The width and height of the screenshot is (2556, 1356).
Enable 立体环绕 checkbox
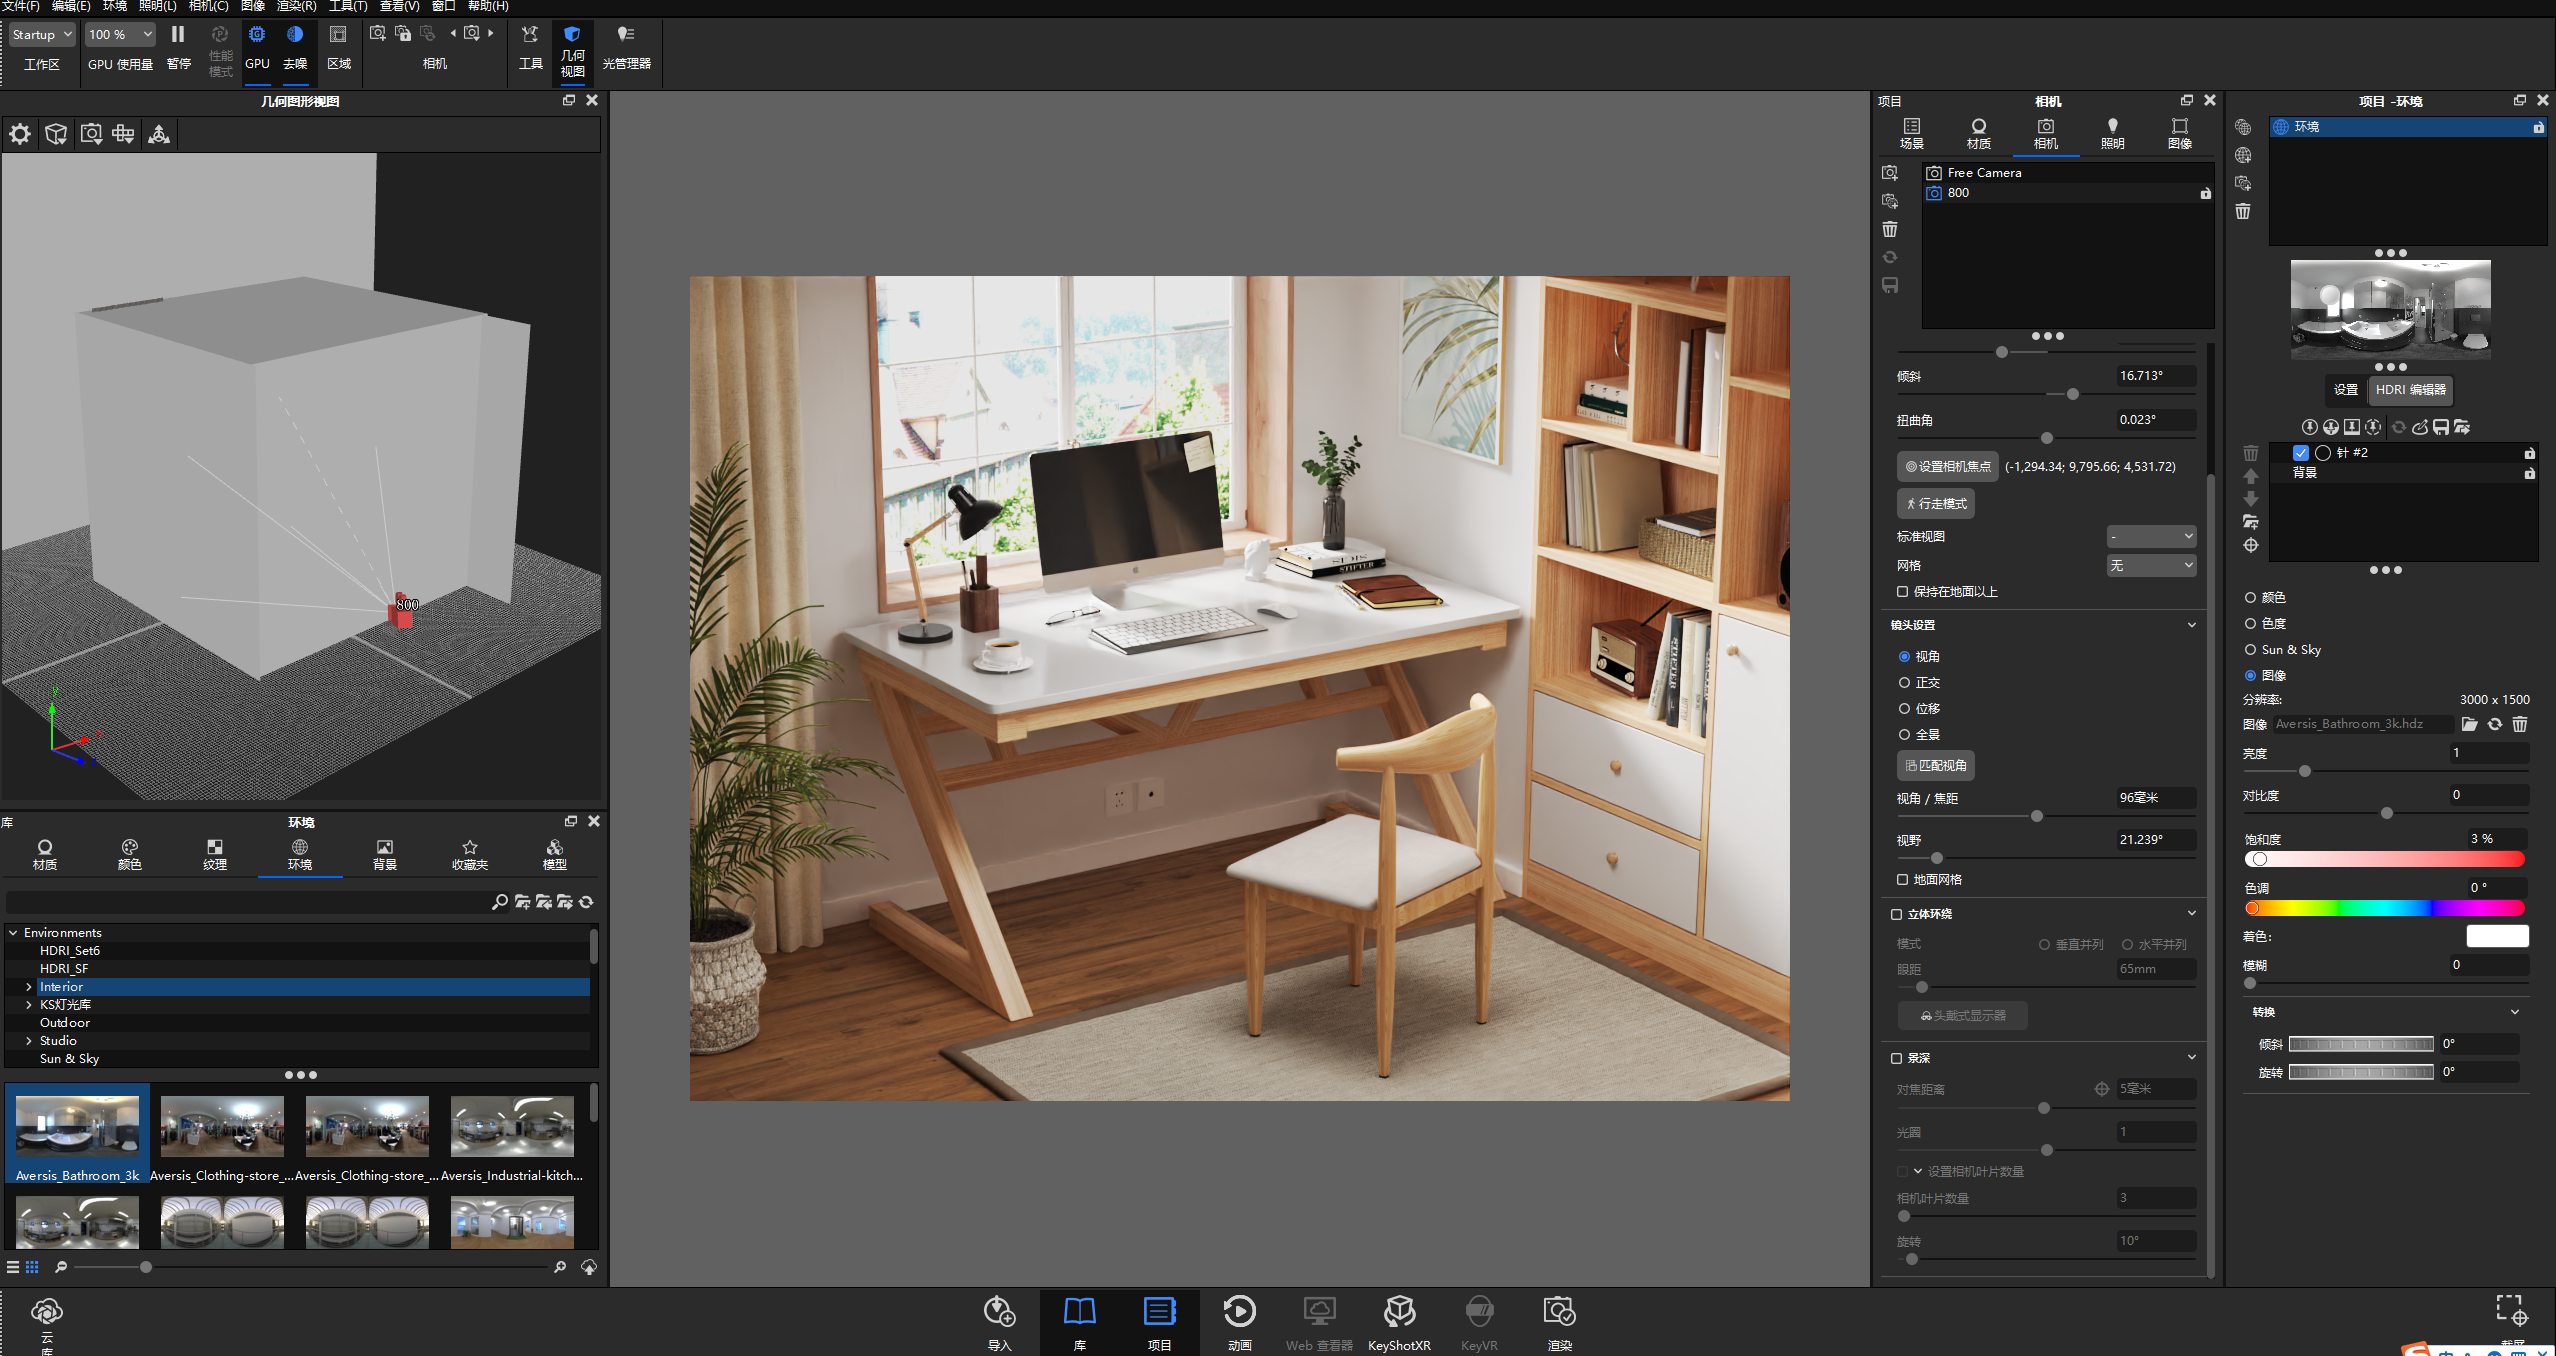[1896, 914]
